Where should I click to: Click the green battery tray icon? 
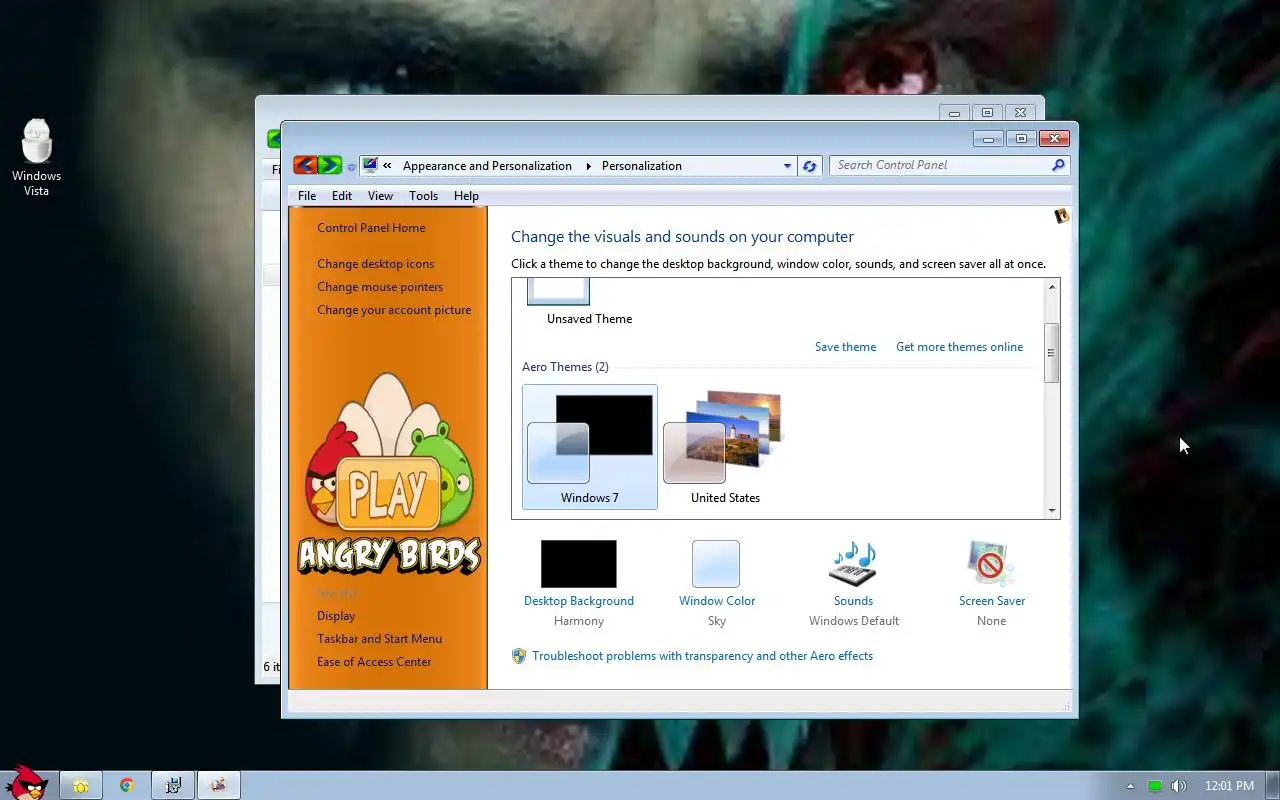(1155, 786)
